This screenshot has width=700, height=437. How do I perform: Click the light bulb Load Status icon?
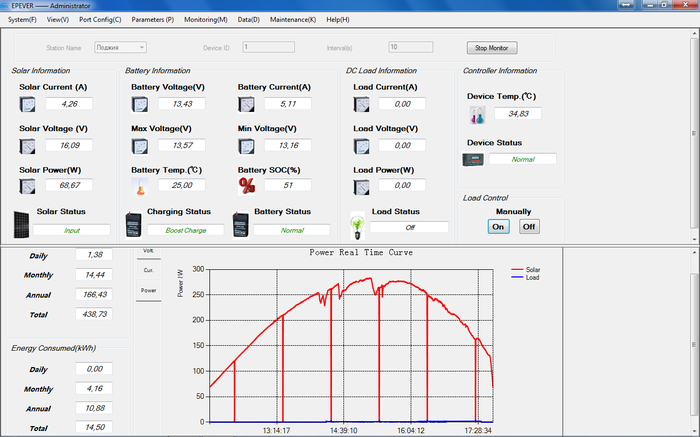click(356, 224)
